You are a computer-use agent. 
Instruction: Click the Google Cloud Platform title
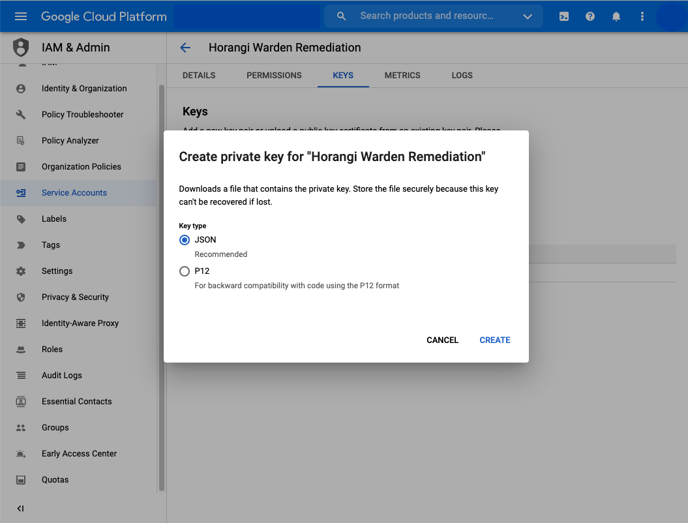point(104,17)
